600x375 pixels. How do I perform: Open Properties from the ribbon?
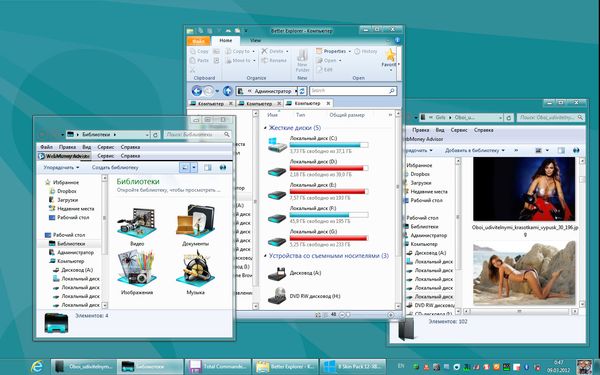[x=331, y=51]
